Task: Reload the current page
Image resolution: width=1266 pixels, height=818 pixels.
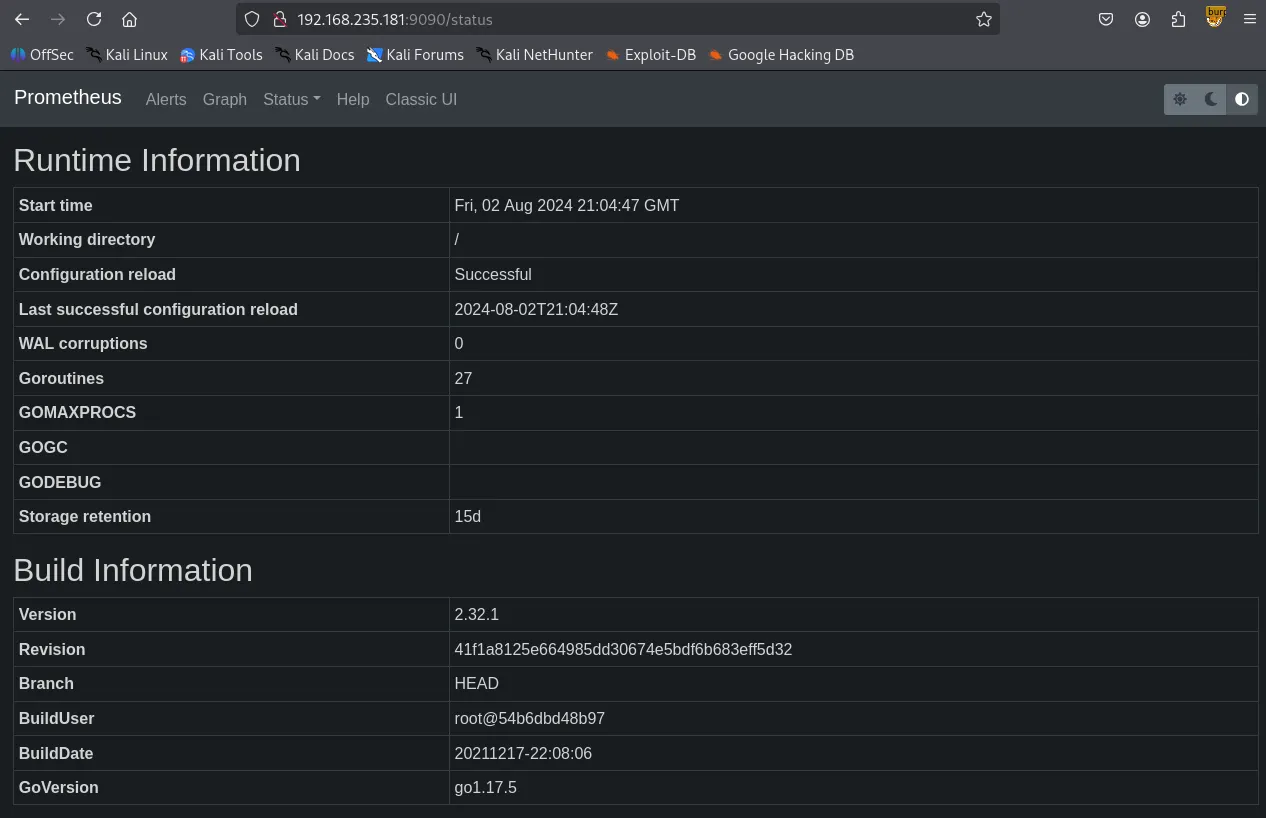Action: 94,19
